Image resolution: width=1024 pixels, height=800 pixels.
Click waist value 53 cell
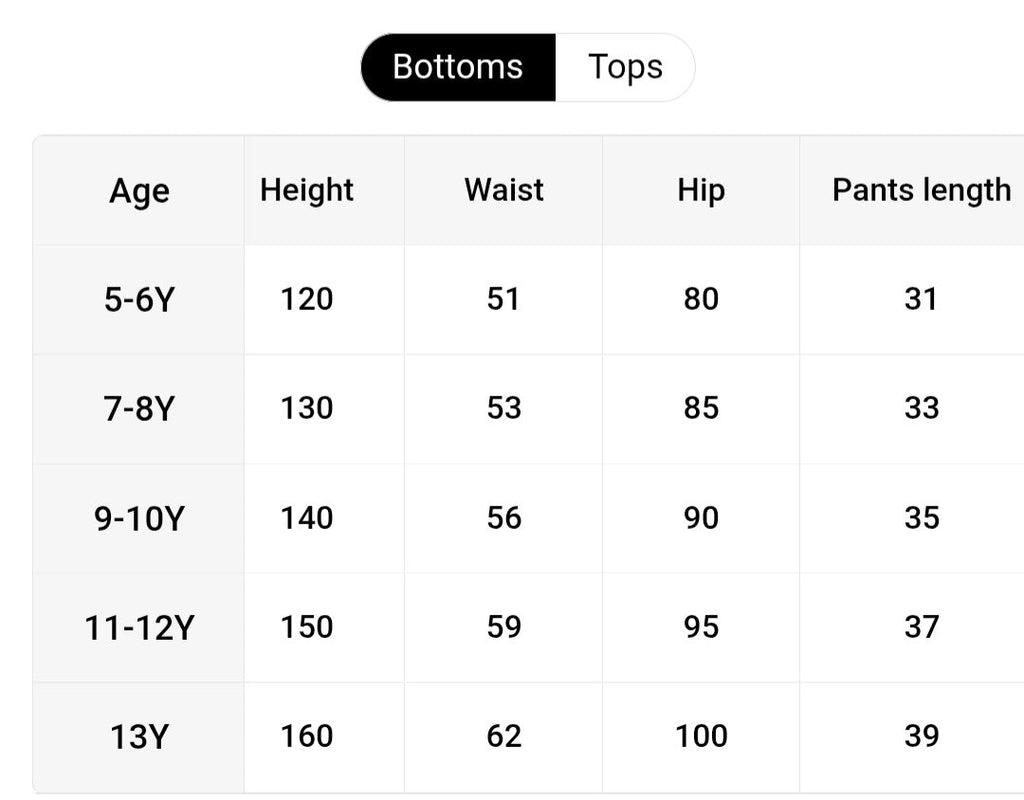click(504, 409)
